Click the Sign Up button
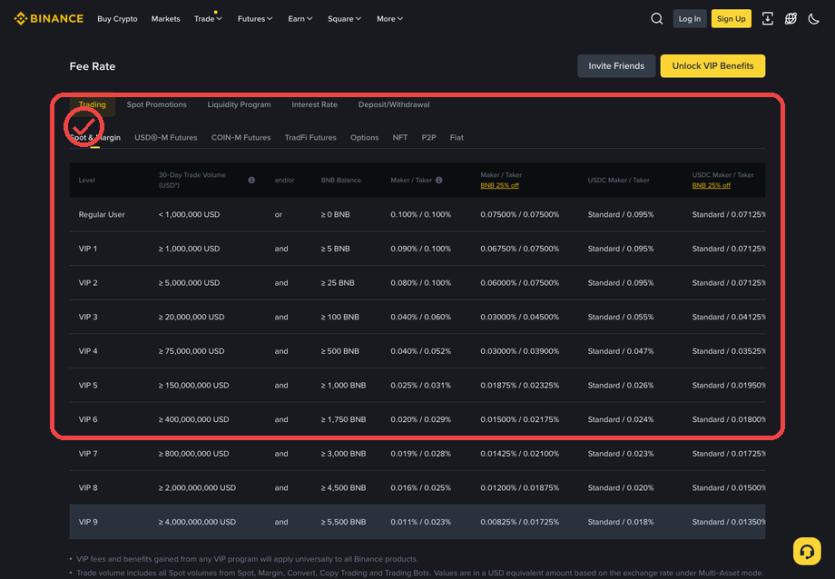Viewport: 835px width, 579px height. point(731,19)
